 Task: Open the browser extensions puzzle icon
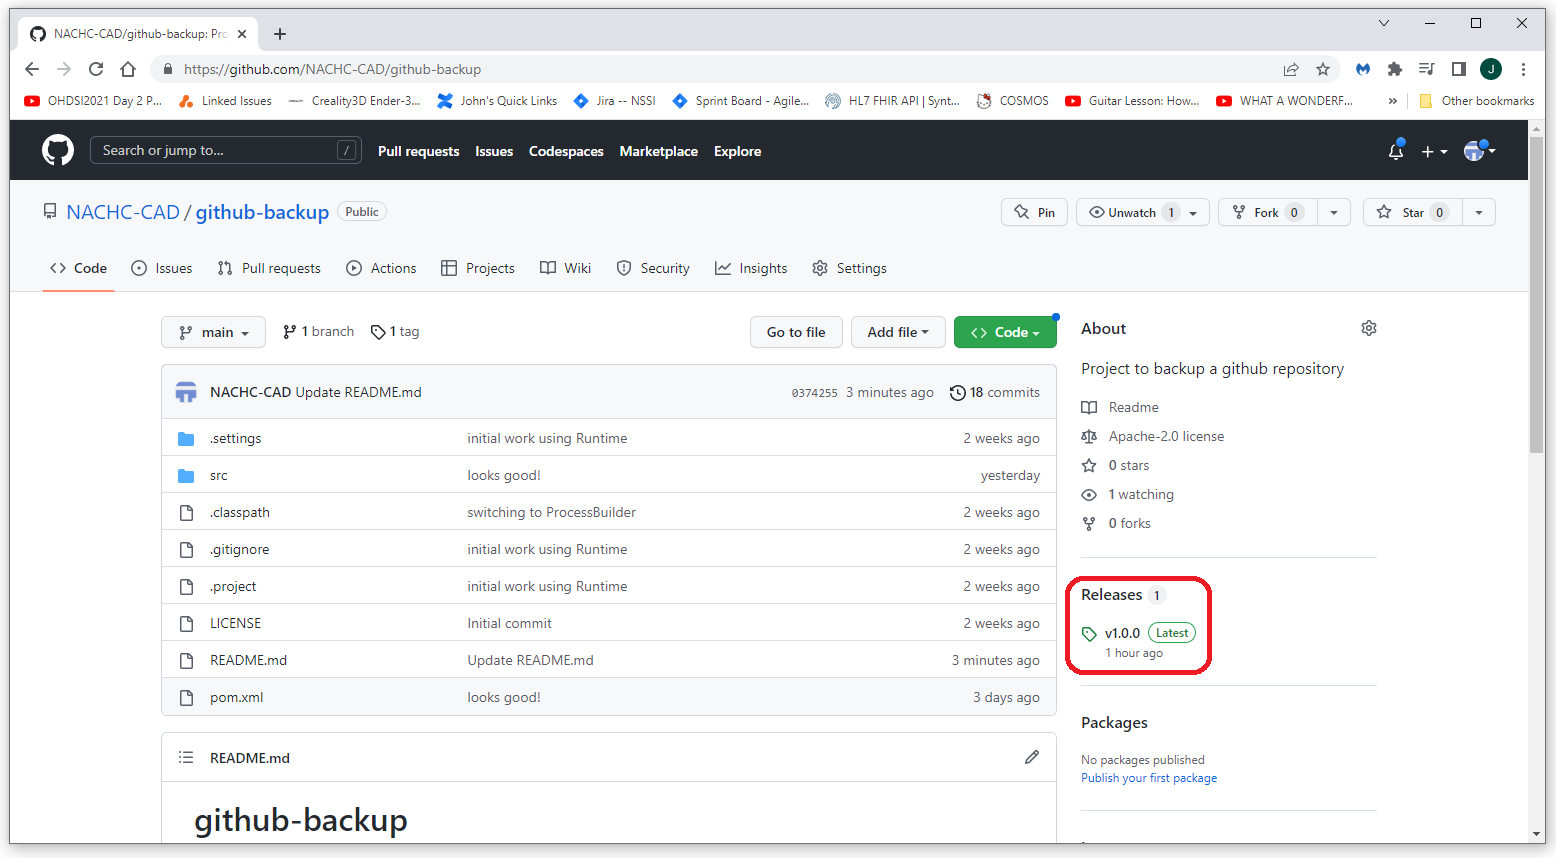(x=1395, y=69)
